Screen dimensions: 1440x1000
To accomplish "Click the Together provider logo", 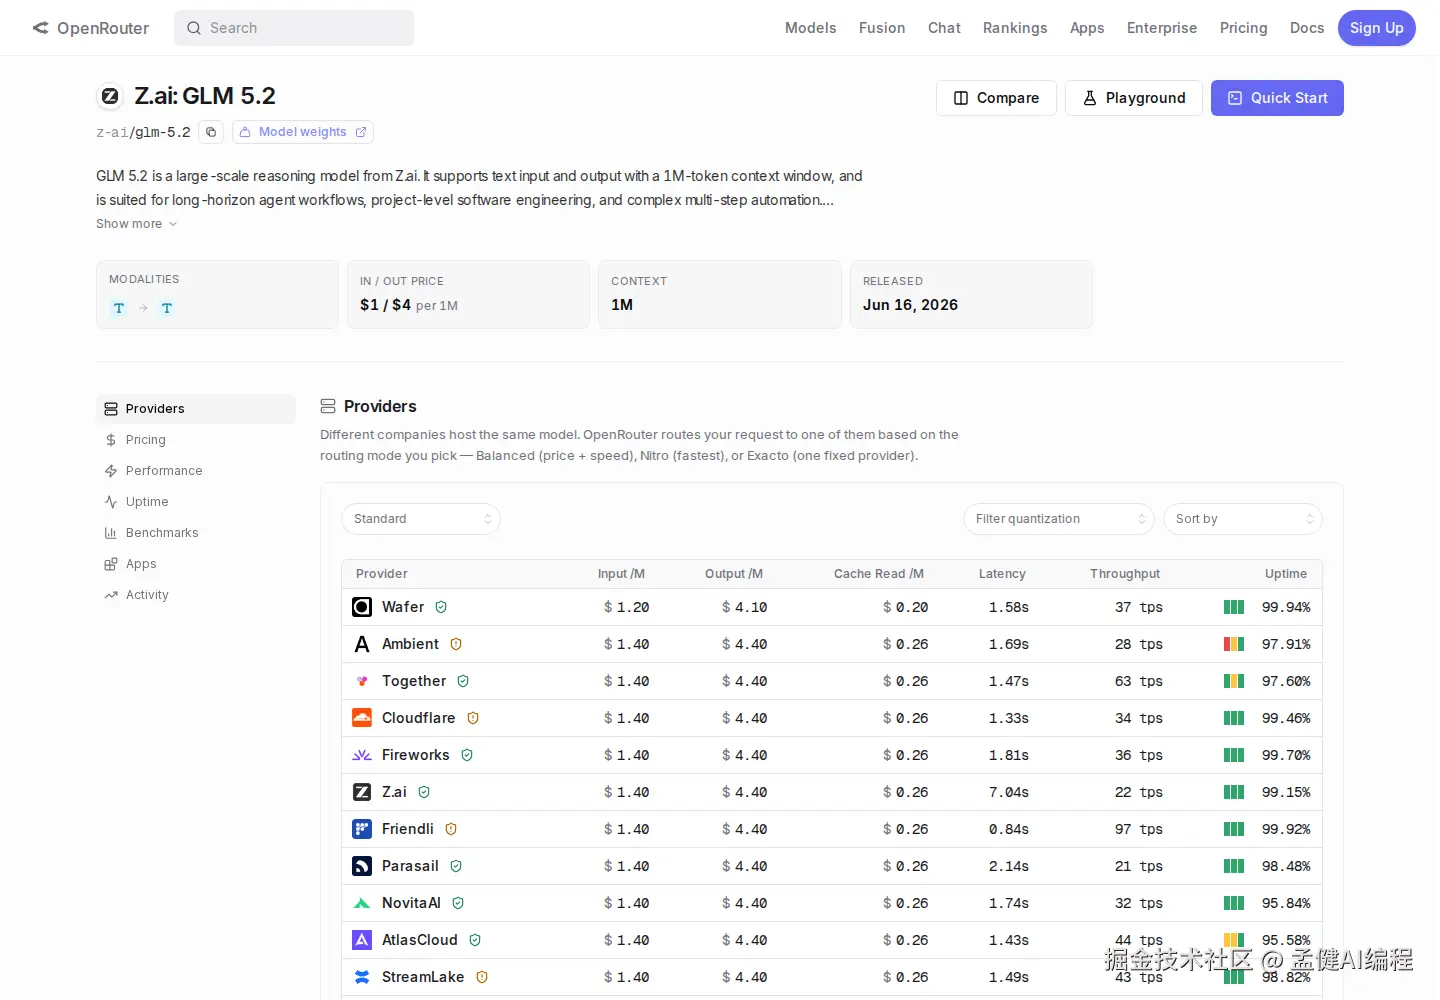I will 362,681.
